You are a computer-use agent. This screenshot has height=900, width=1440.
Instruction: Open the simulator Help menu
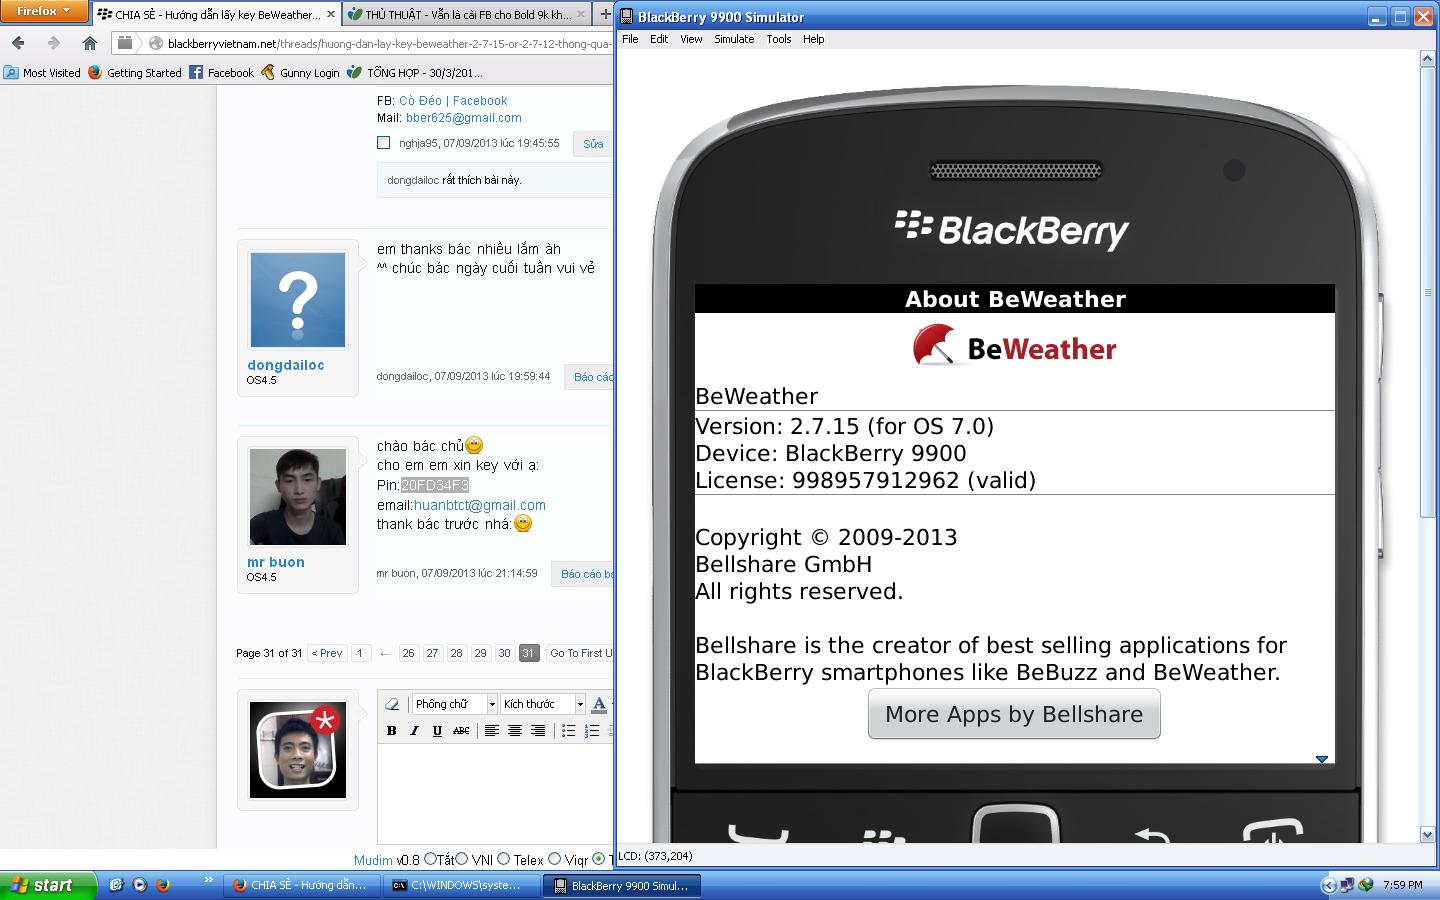coord(814,39)
